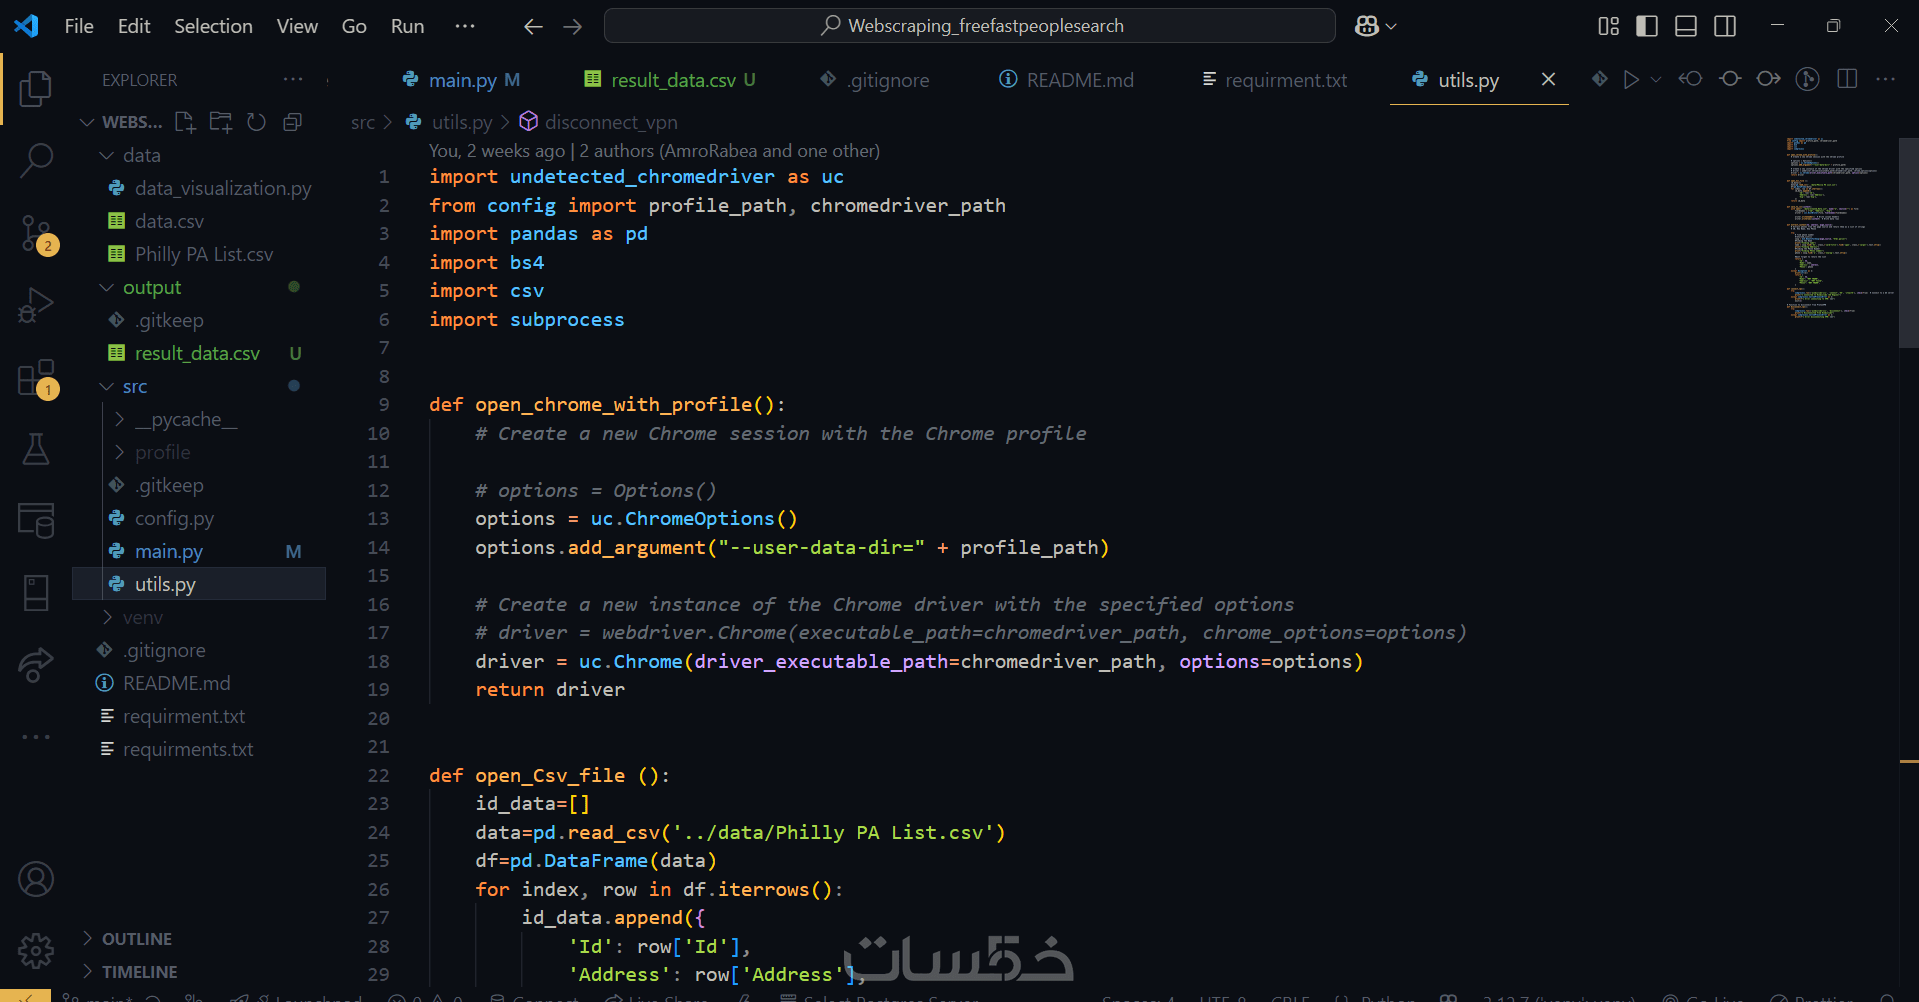The width and height of the screenshot is (1919, 1002).
Task: Switch to result_data.csv tab
Action: pyautogui.click(x=672, y=80)
